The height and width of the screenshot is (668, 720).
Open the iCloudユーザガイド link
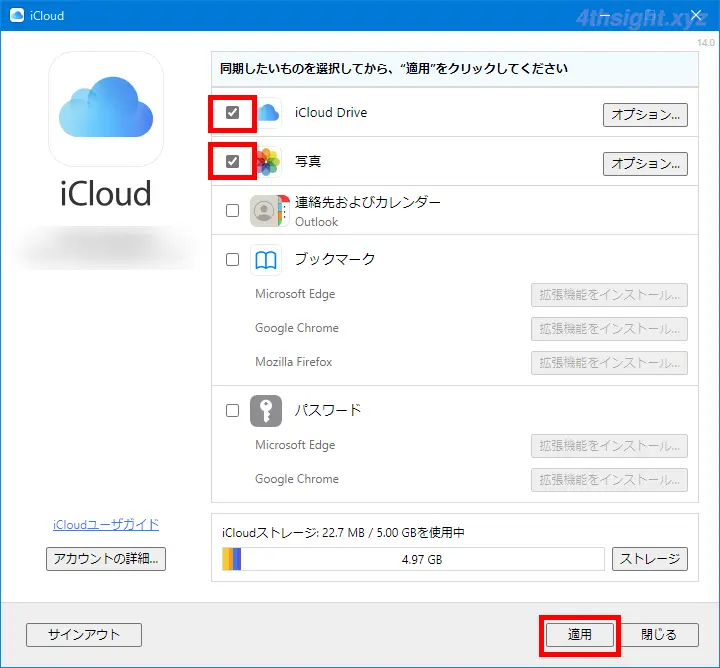pyautogui.click(x=106, y=524)
